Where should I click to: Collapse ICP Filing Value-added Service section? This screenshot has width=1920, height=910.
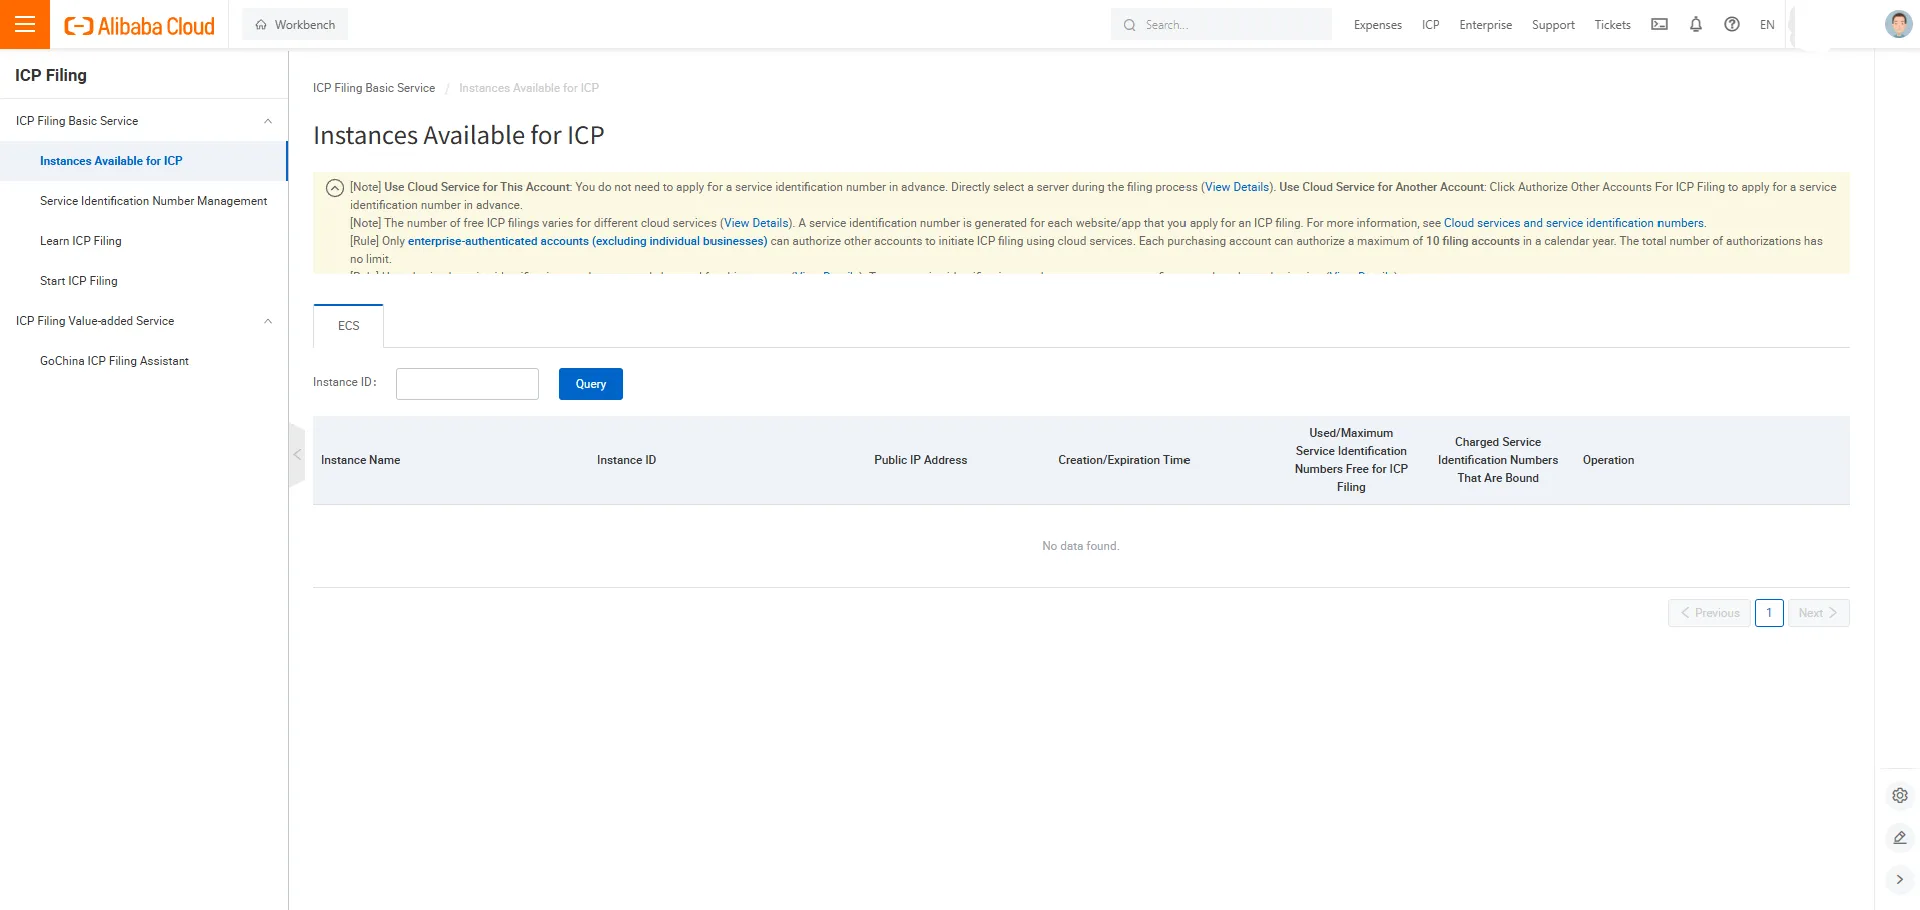point(267,321)
